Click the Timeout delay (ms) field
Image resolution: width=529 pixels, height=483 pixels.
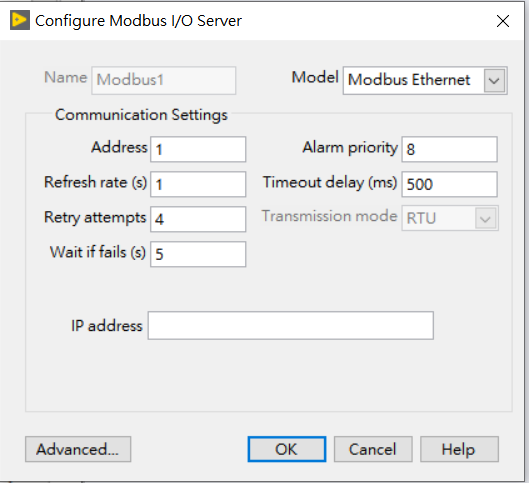(449, 184)
